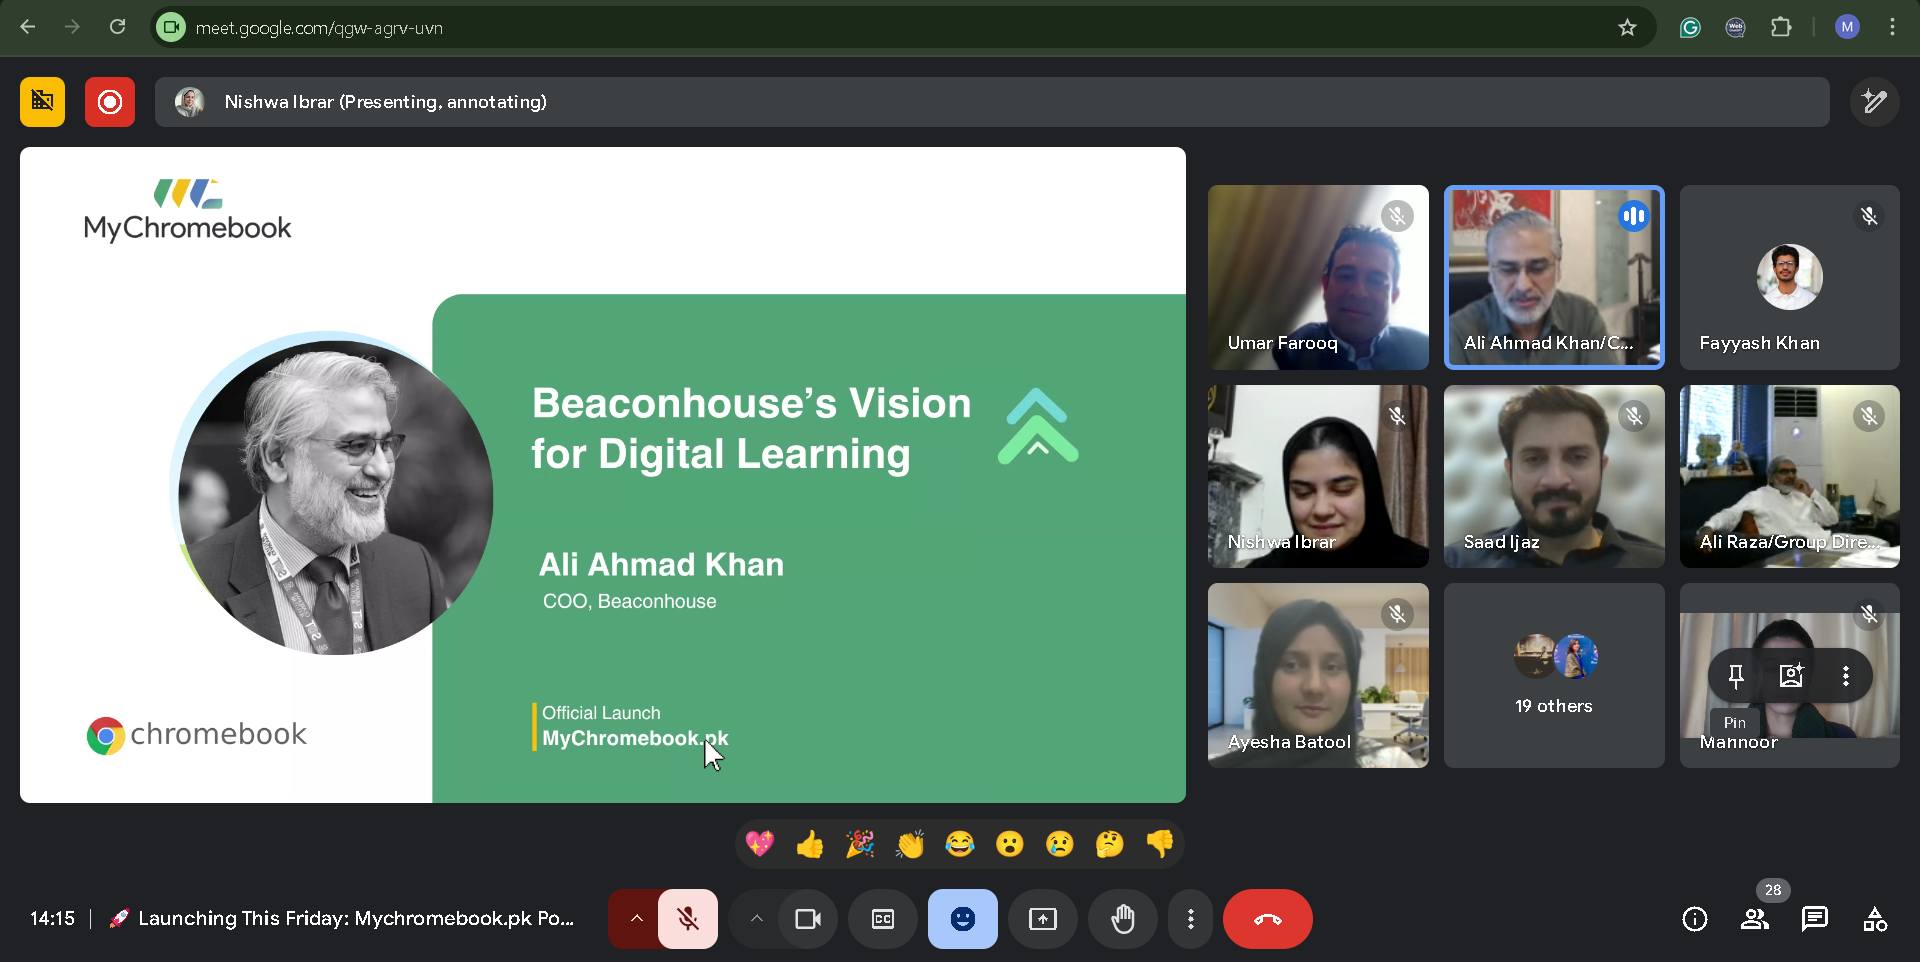Open the chat panel
The height and width of the screenshot is (962, 1920).
click(1815, 919)
